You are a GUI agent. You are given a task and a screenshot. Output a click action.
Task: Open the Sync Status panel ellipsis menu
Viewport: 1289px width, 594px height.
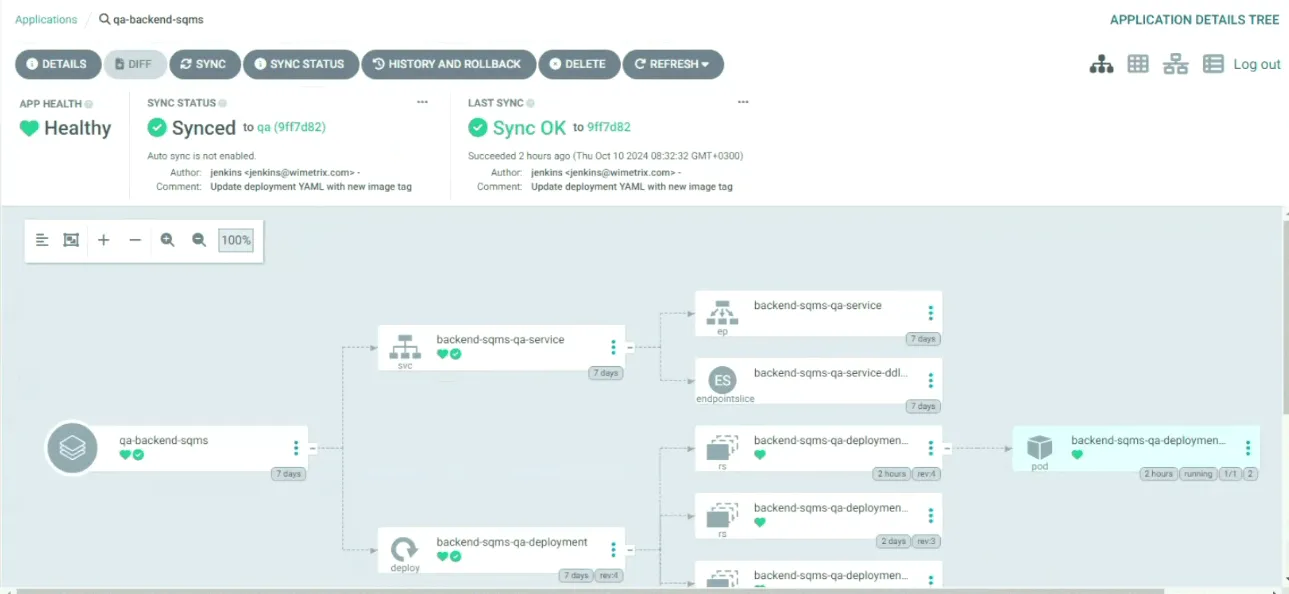click(423, 102)
